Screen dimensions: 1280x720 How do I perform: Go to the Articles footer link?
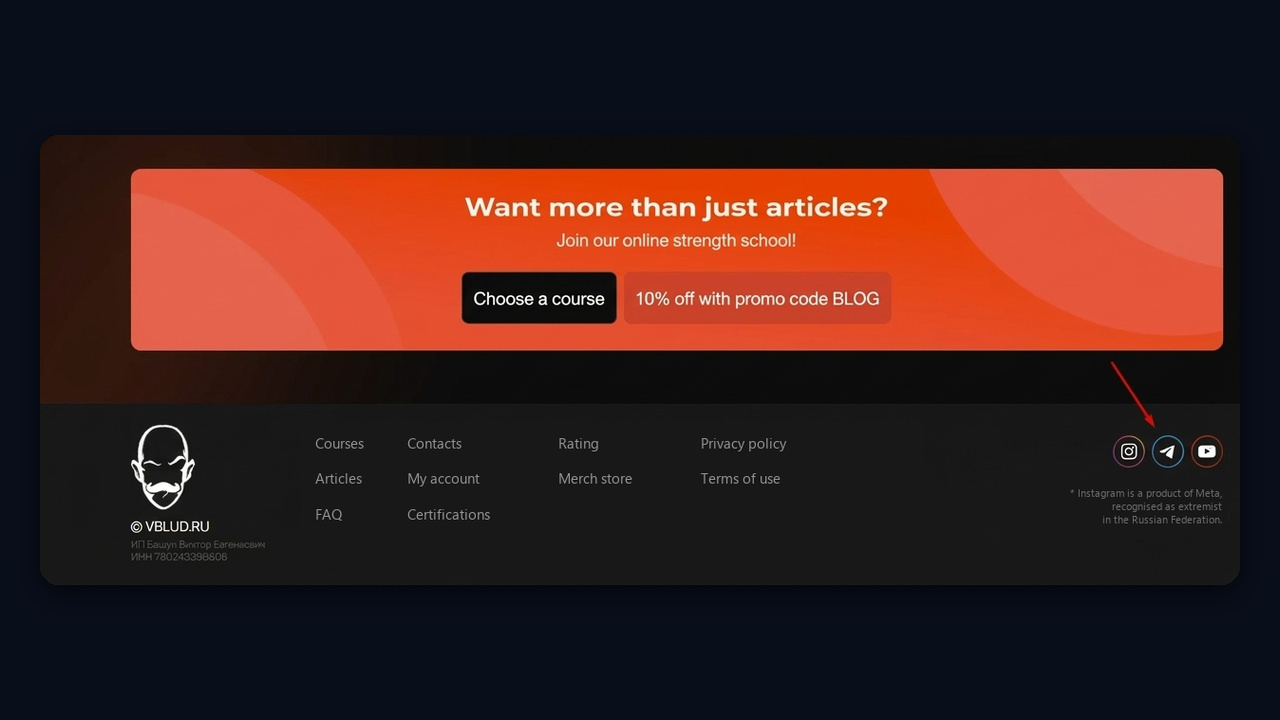pyautogui.click(x=339, y=479)
